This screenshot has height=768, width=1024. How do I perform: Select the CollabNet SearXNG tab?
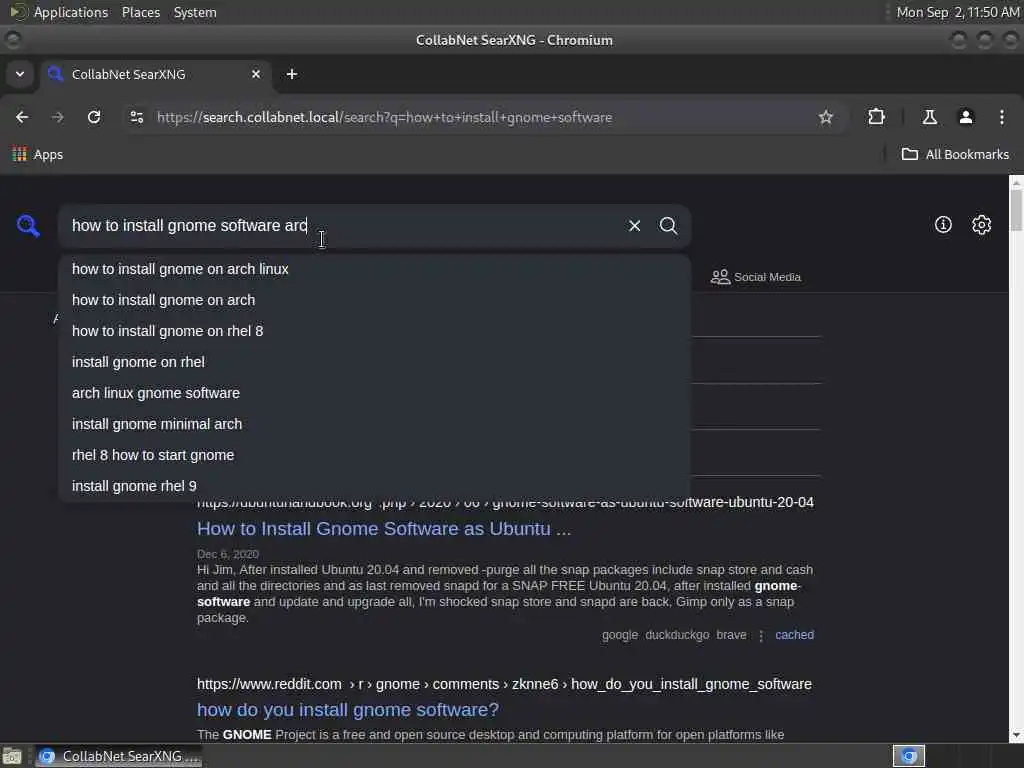click(x=155, y=74)
